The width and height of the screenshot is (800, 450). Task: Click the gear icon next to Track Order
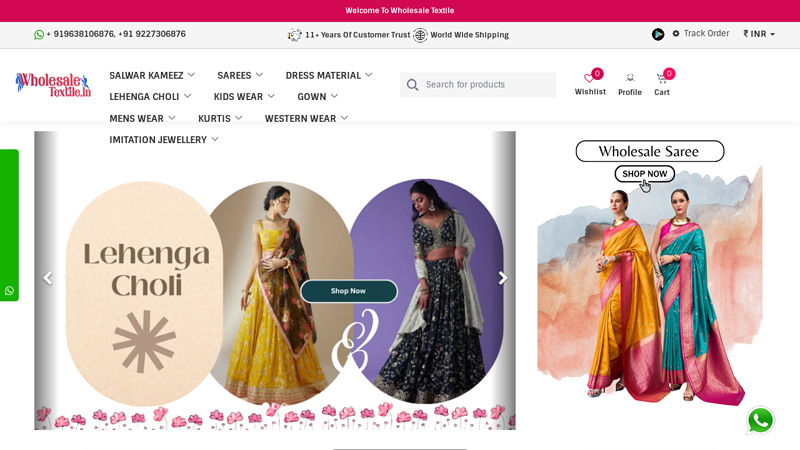click(676, 33)
